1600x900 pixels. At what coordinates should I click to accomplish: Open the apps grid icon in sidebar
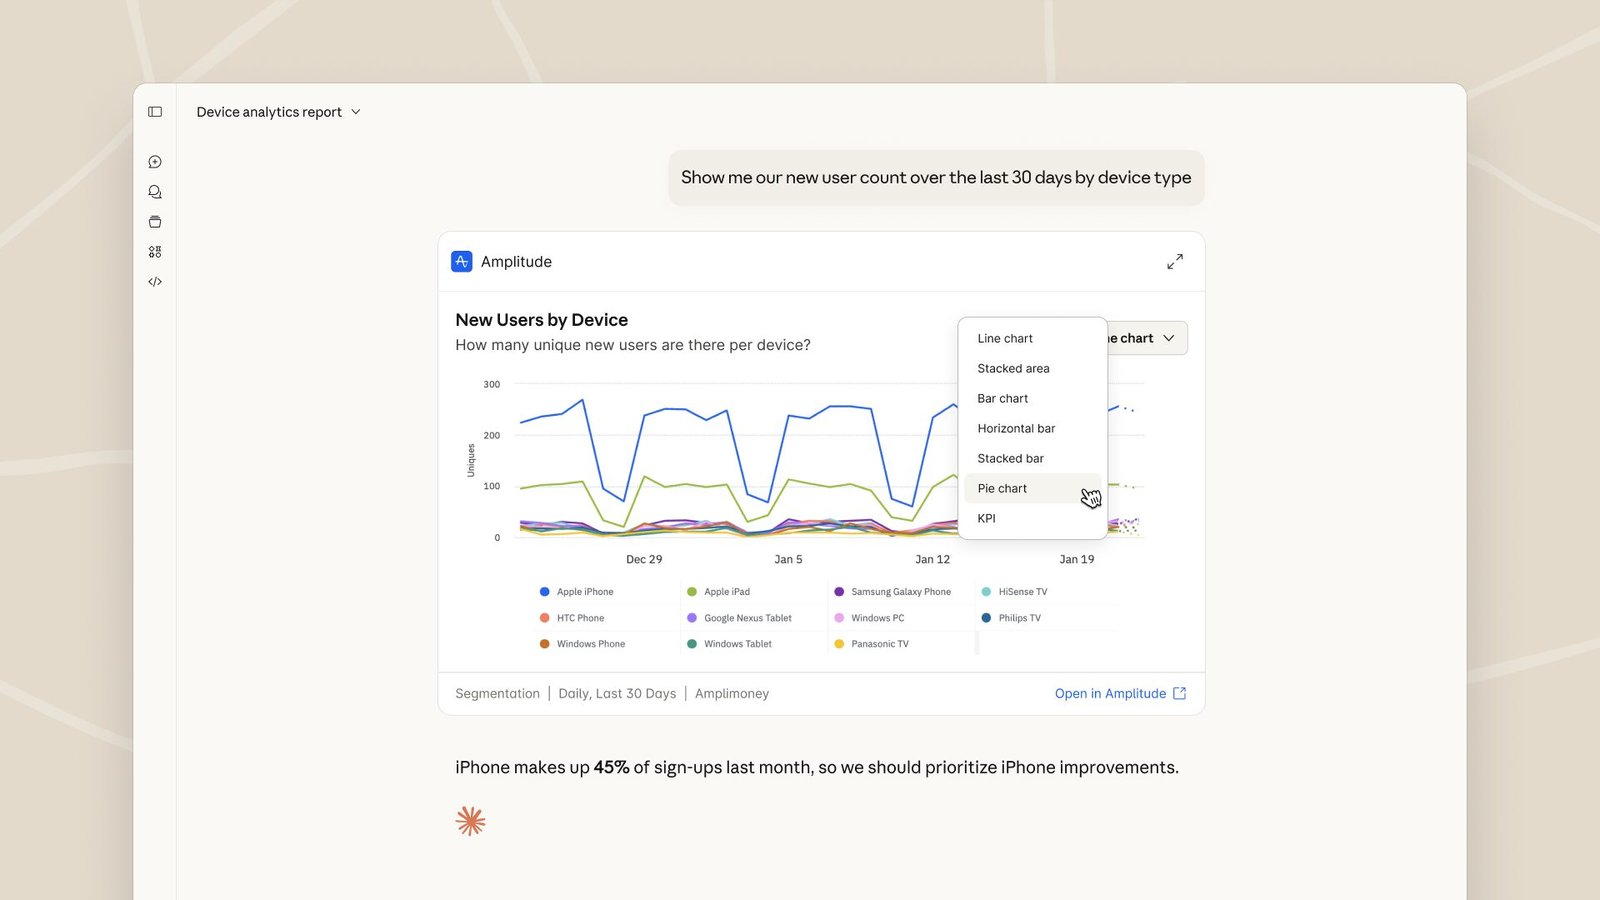click(155, 252)
